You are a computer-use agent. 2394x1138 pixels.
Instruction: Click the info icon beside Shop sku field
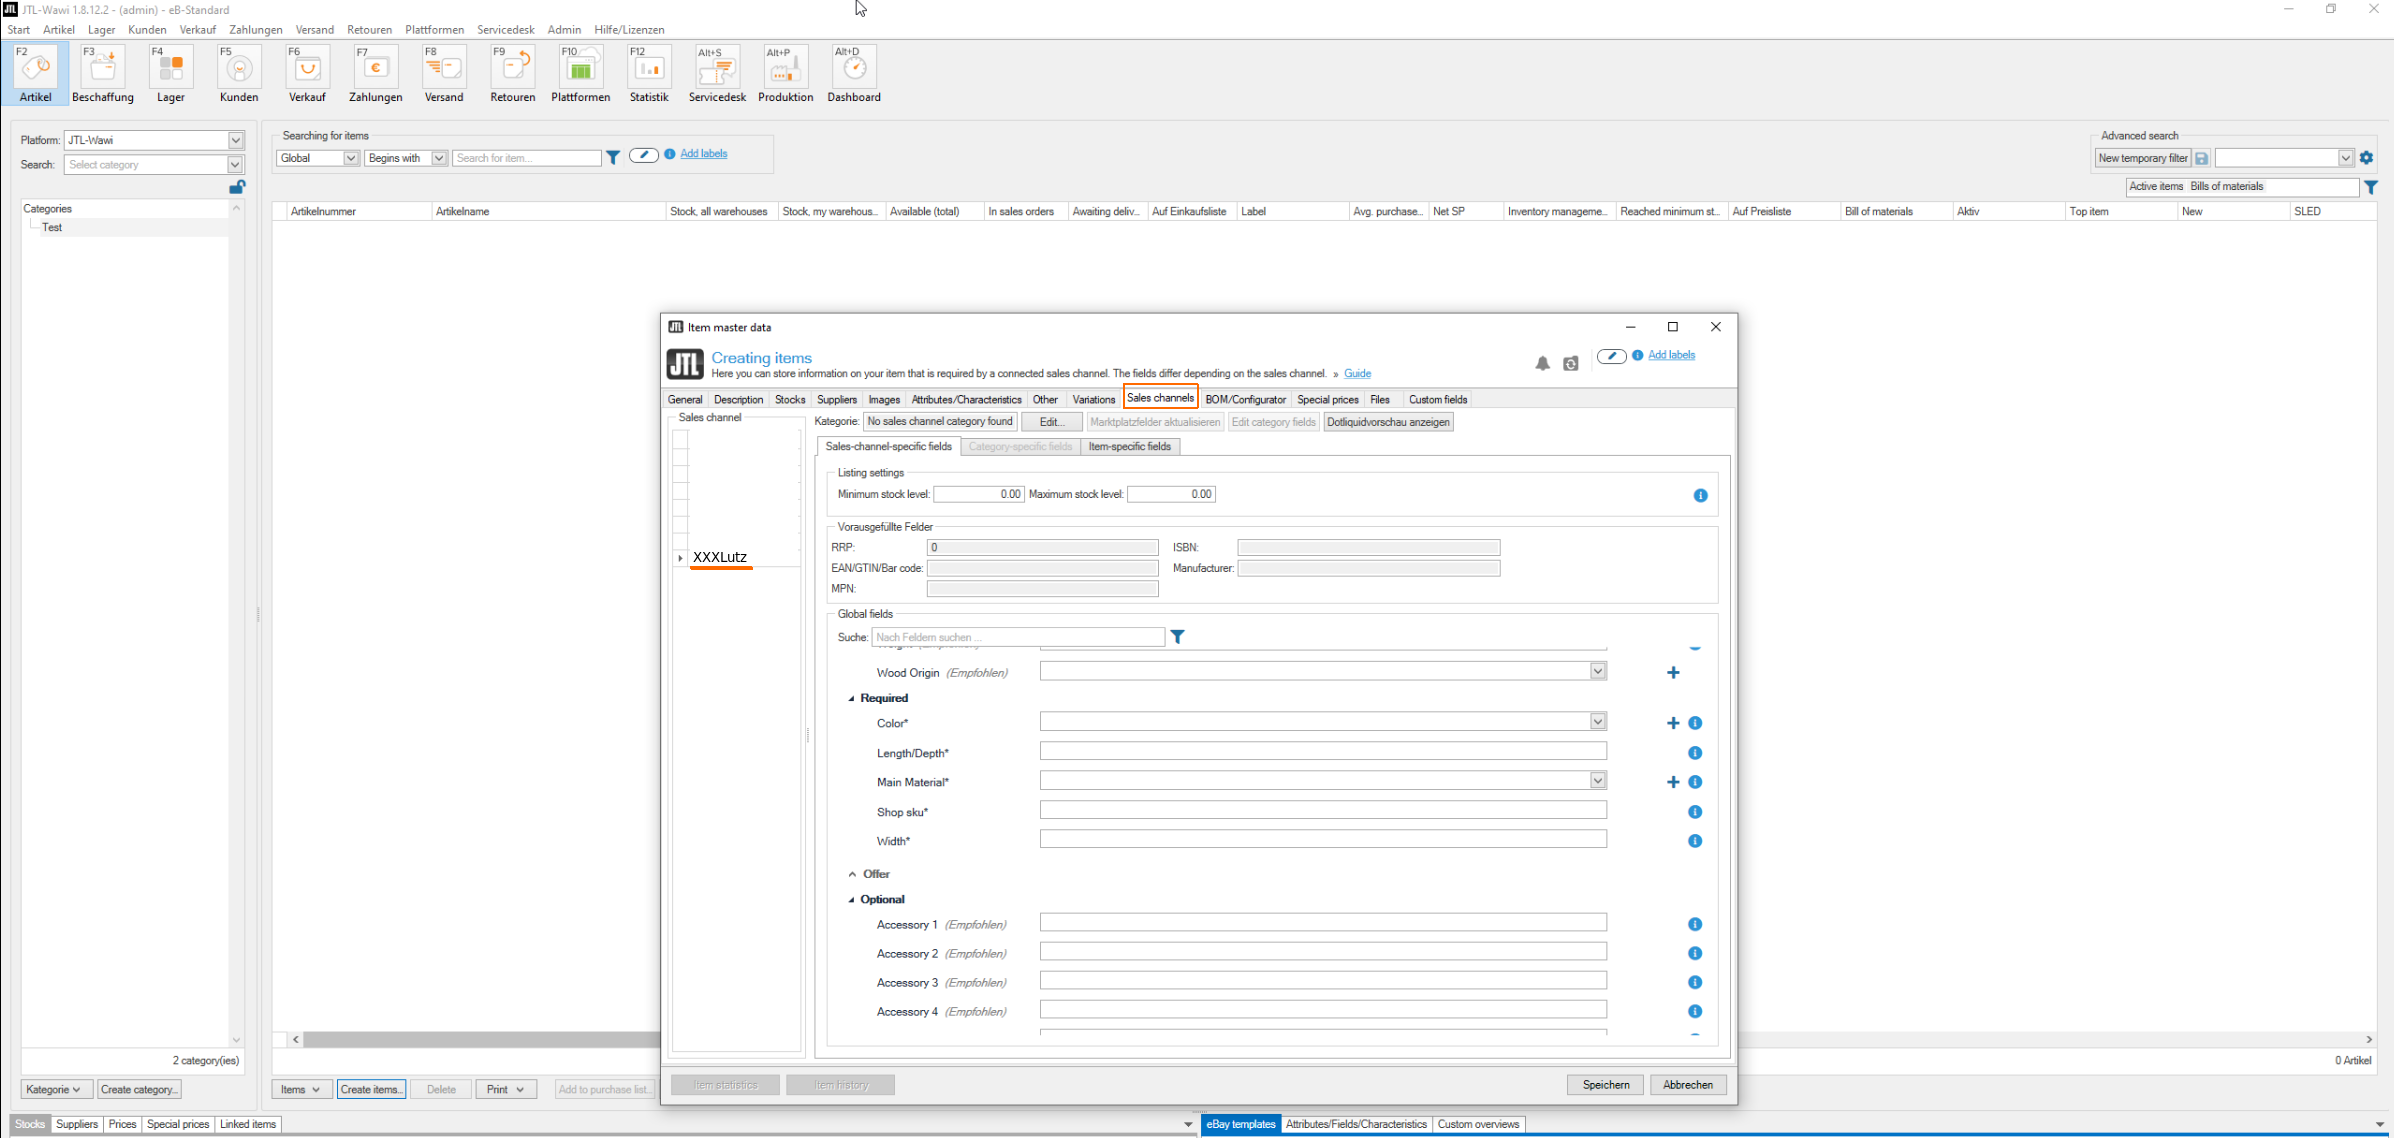[1695, 812]
